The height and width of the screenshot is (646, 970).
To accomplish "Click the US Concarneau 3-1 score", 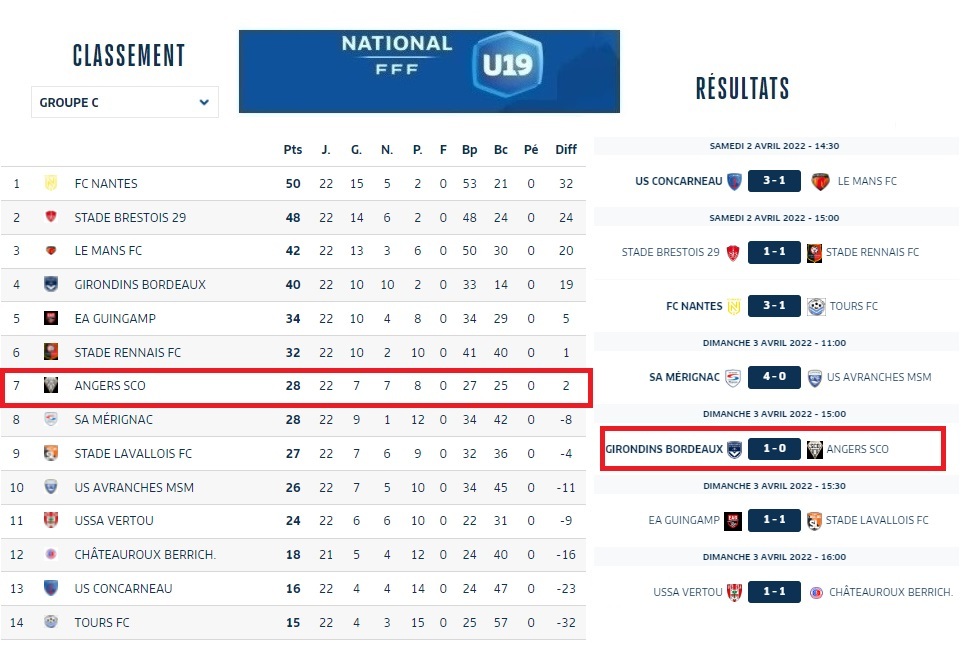I will [774, 181].
